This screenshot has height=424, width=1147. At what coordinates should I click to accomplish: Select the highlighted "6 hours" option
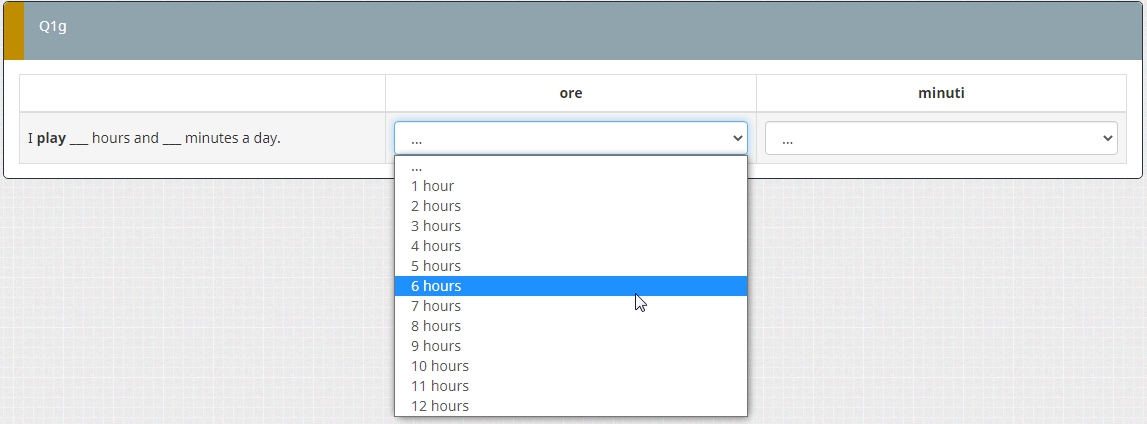click(436, 286)
